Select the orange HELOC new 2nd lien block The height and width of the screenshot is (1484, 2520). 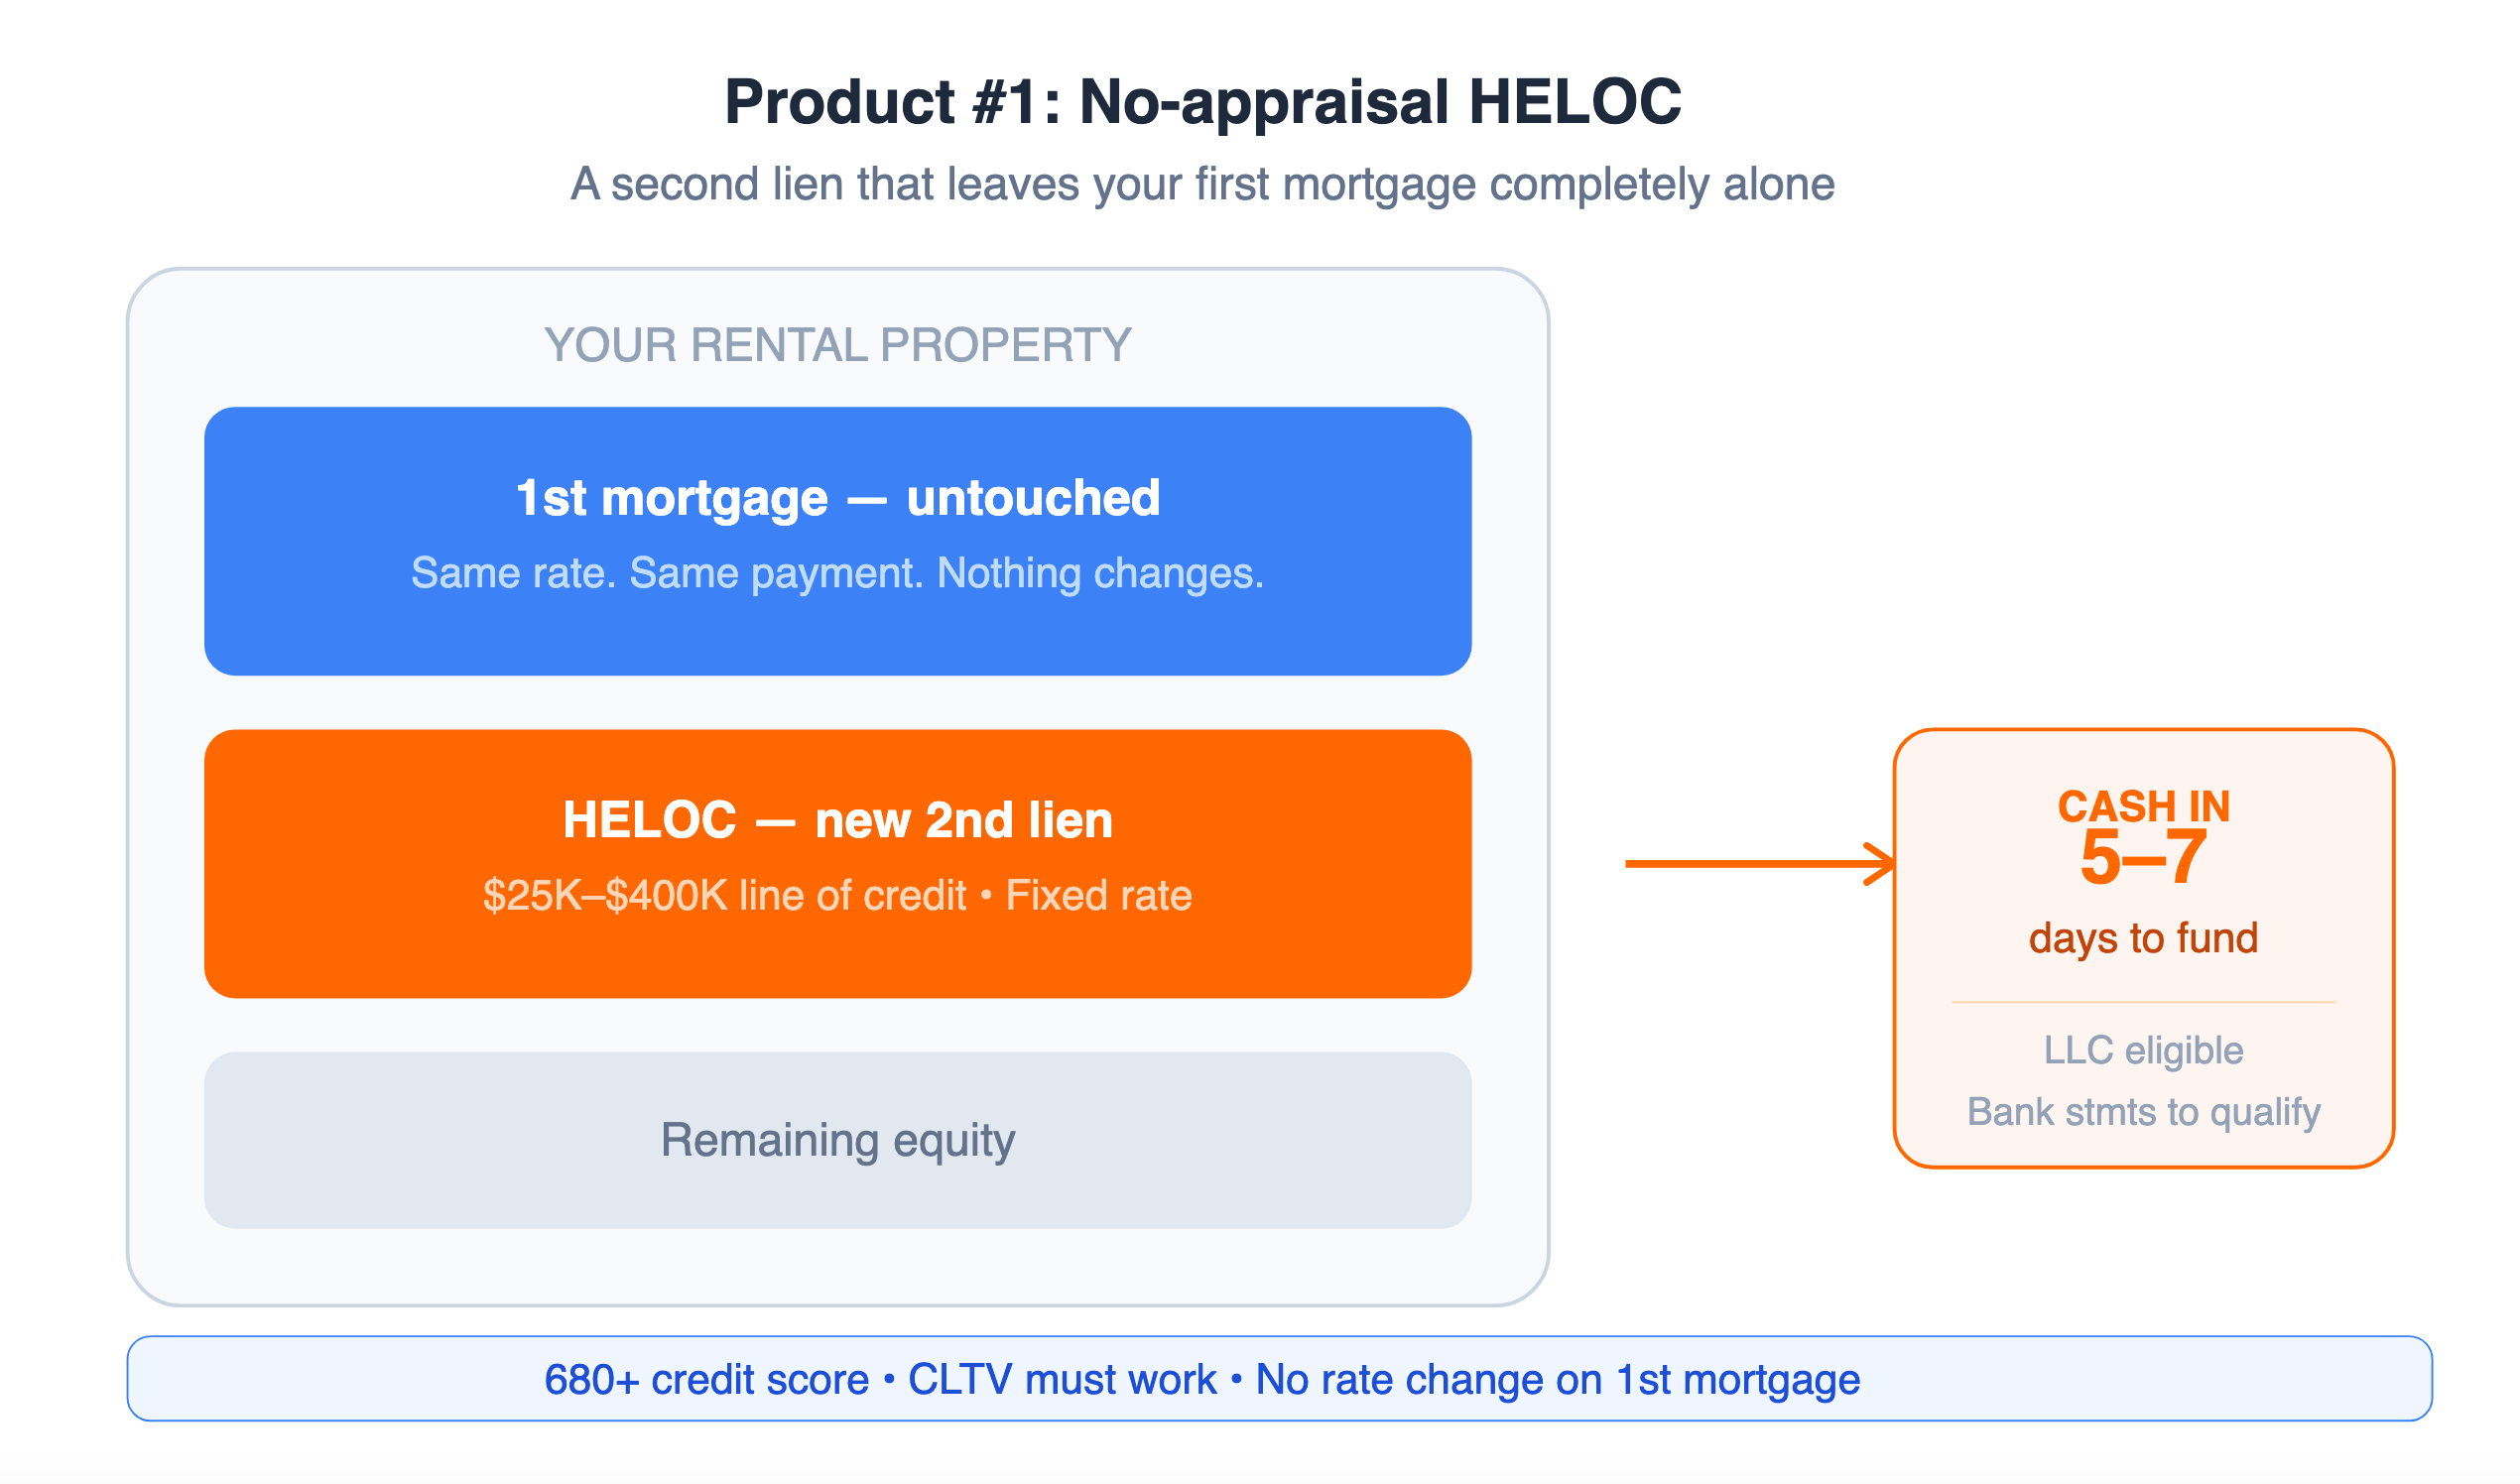pos(838,864)
